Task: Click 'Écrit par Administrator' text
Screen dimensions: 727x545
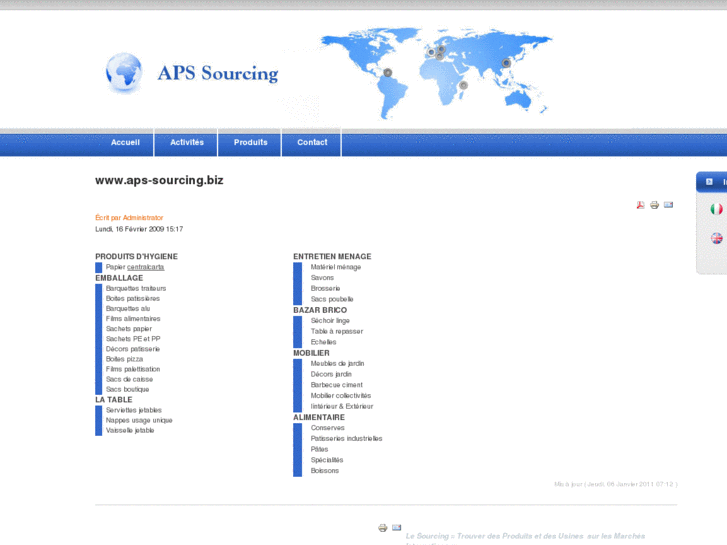Action: (129, 218)
